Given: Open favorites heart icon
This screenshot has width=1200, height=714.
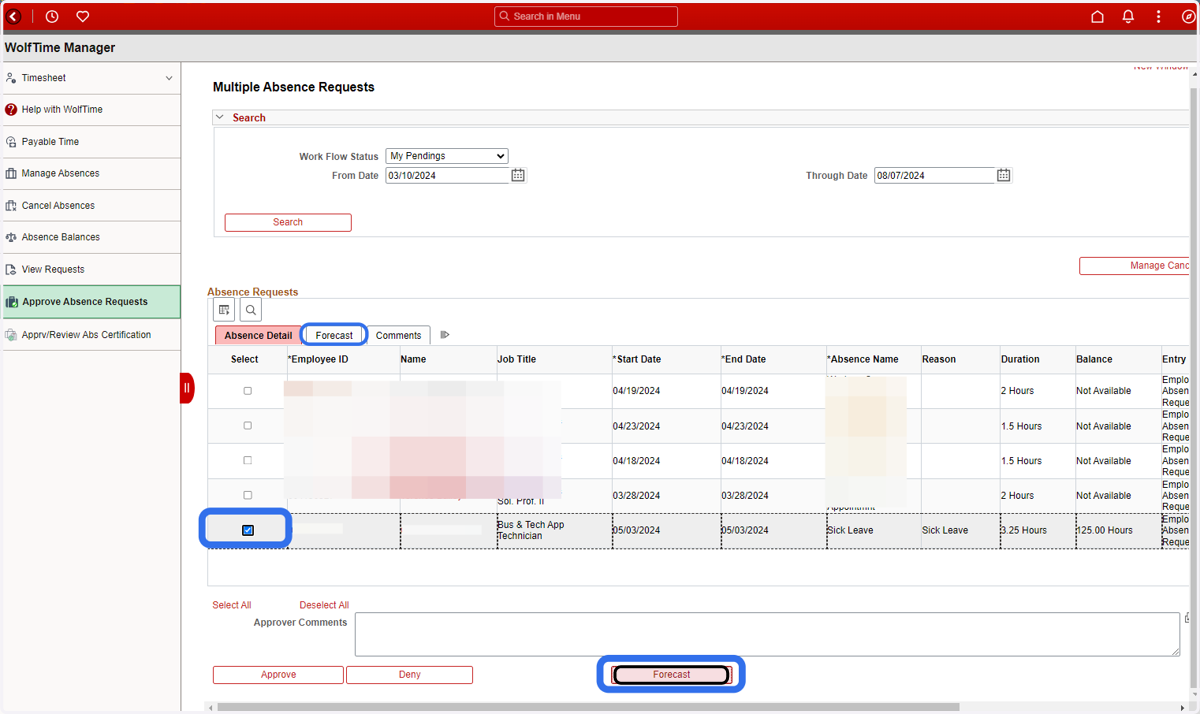Looking at the screenshot, I should point(83,16).
